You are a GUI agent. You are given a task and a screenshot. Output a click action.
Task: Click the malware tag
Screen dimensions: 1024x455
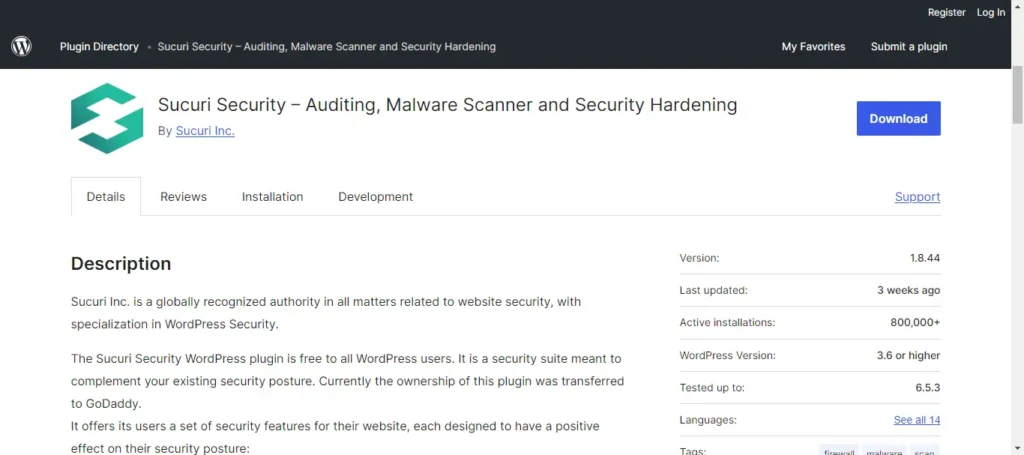point(884,450)
